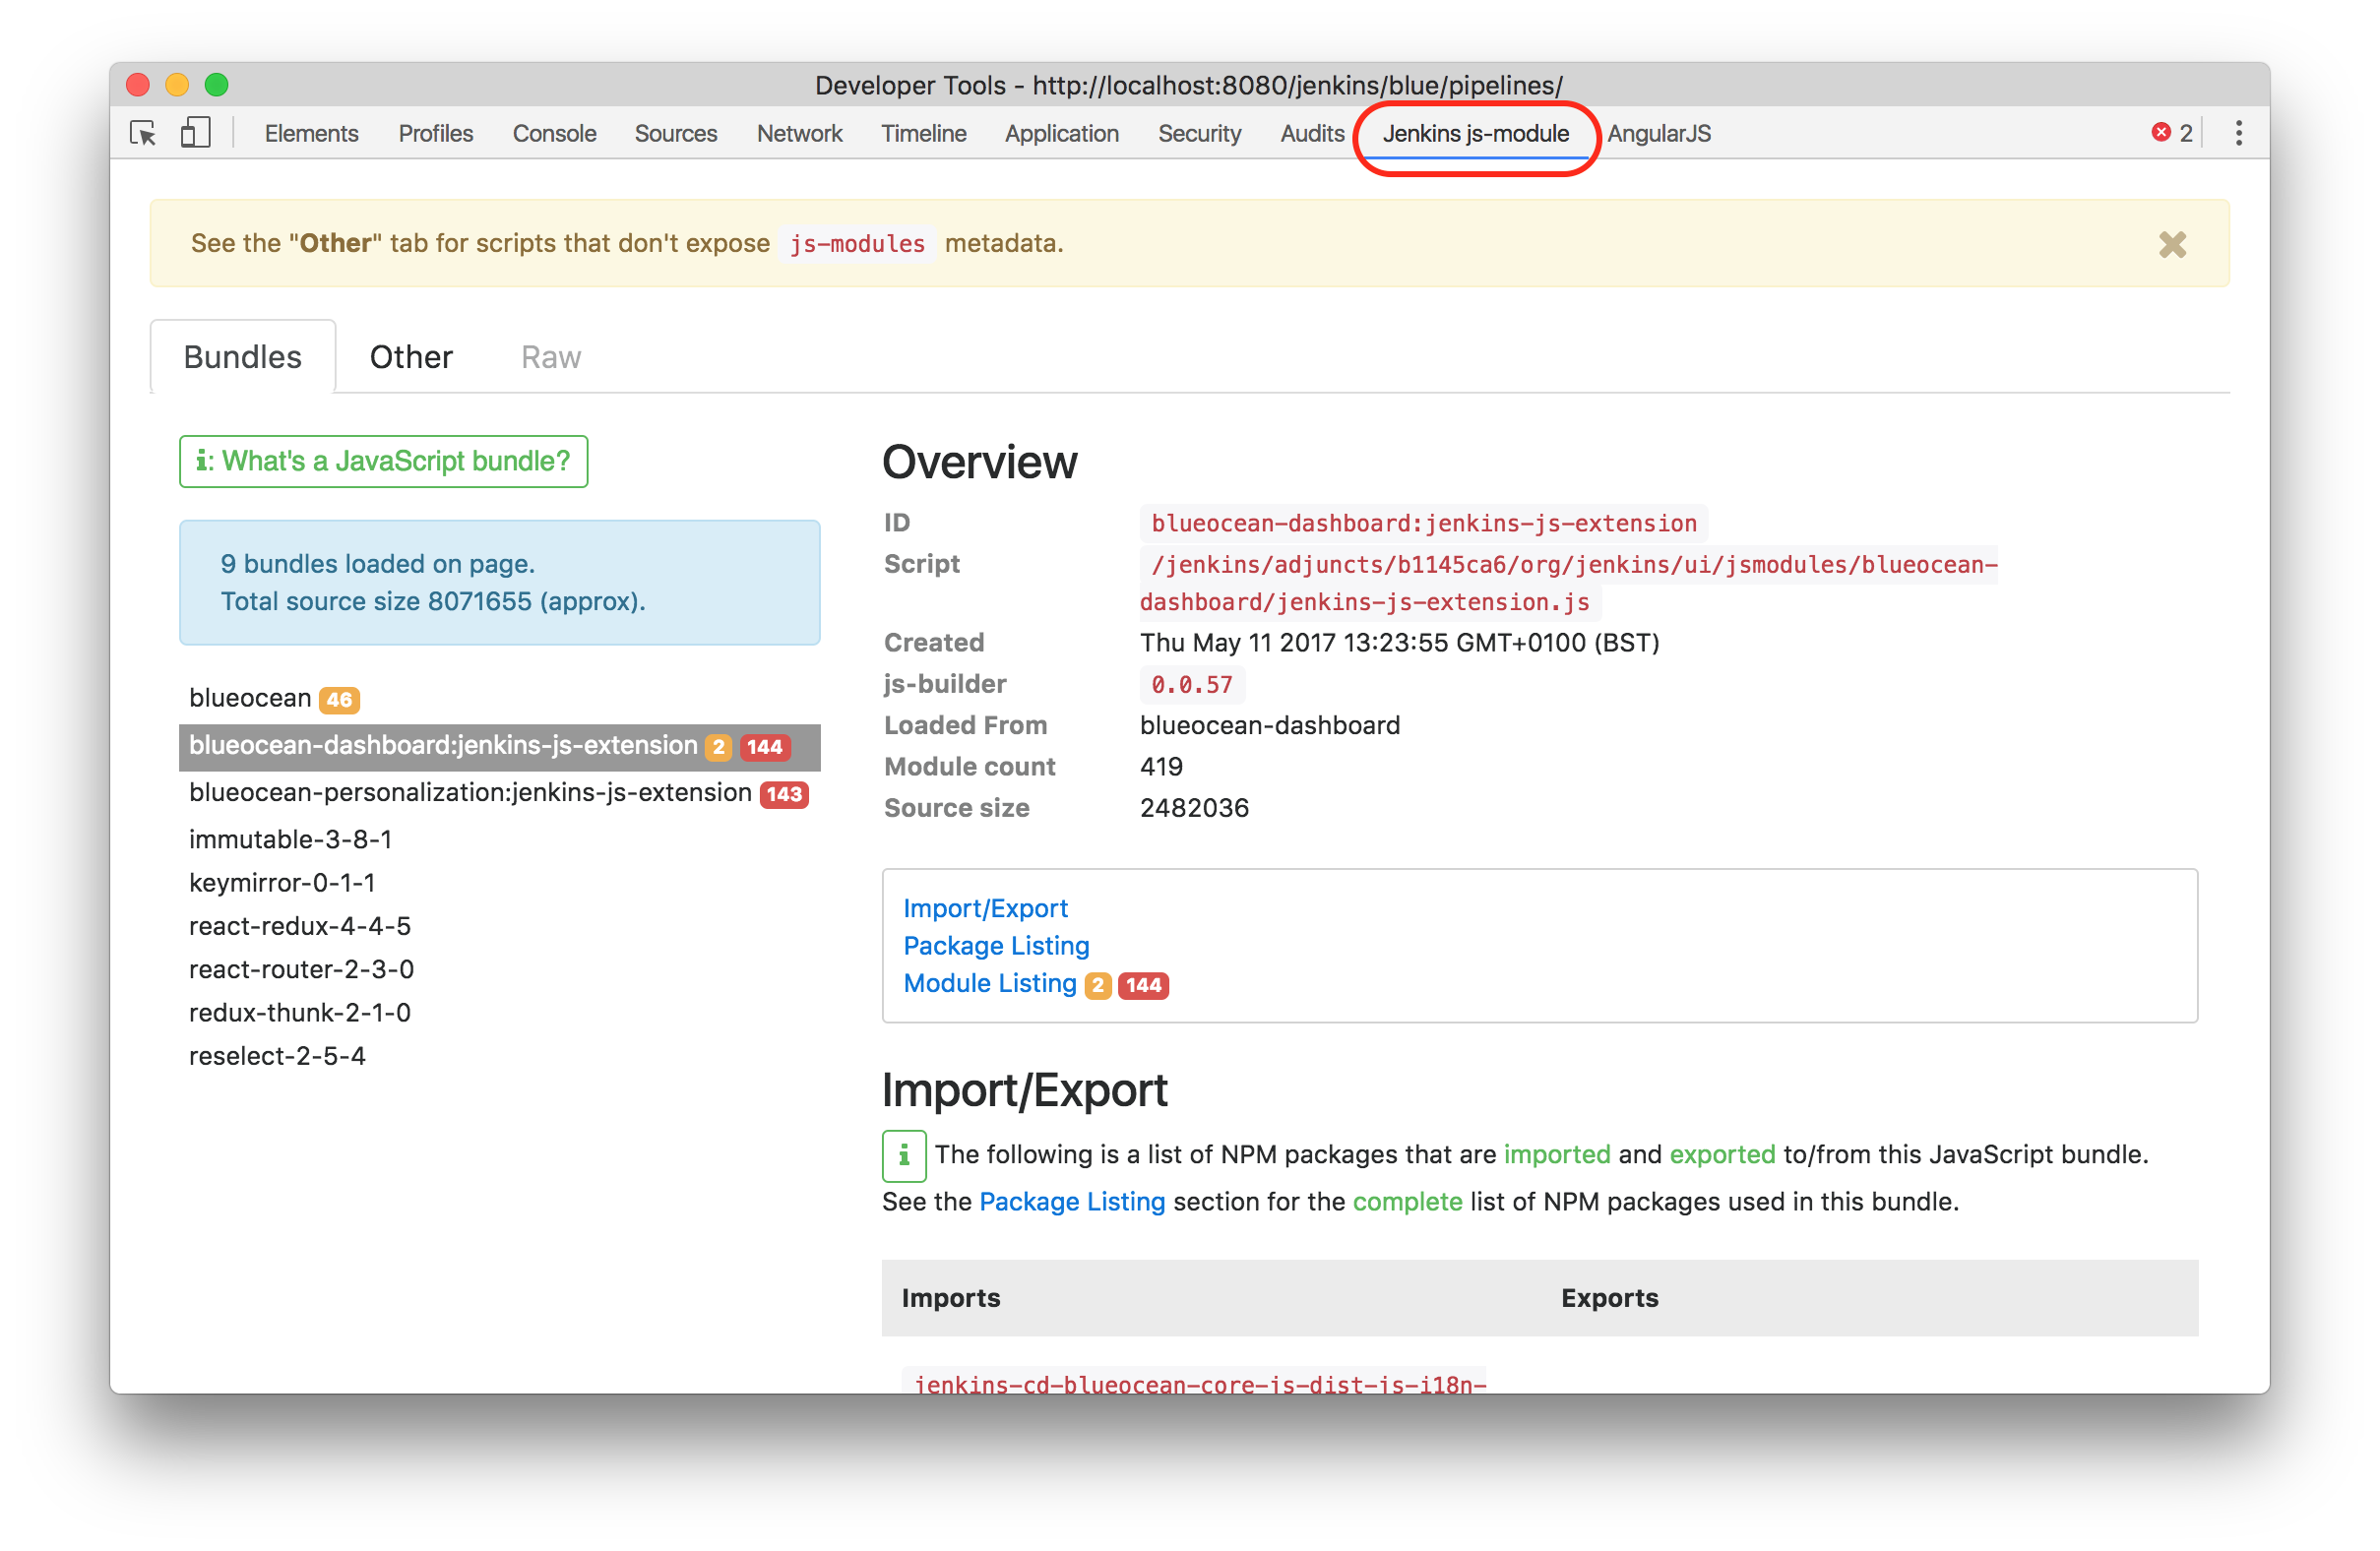The image size is (2380, 1551).
Task: Dismiss the yellow alert with X
Action: coord(2172,245)
